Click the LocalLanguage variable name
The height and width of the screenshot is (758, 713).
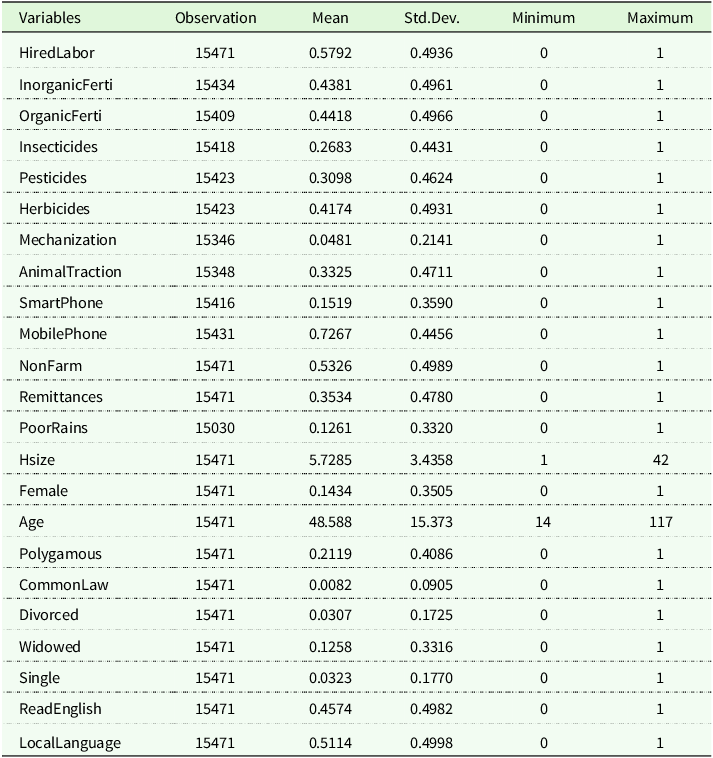pos(70,742)
